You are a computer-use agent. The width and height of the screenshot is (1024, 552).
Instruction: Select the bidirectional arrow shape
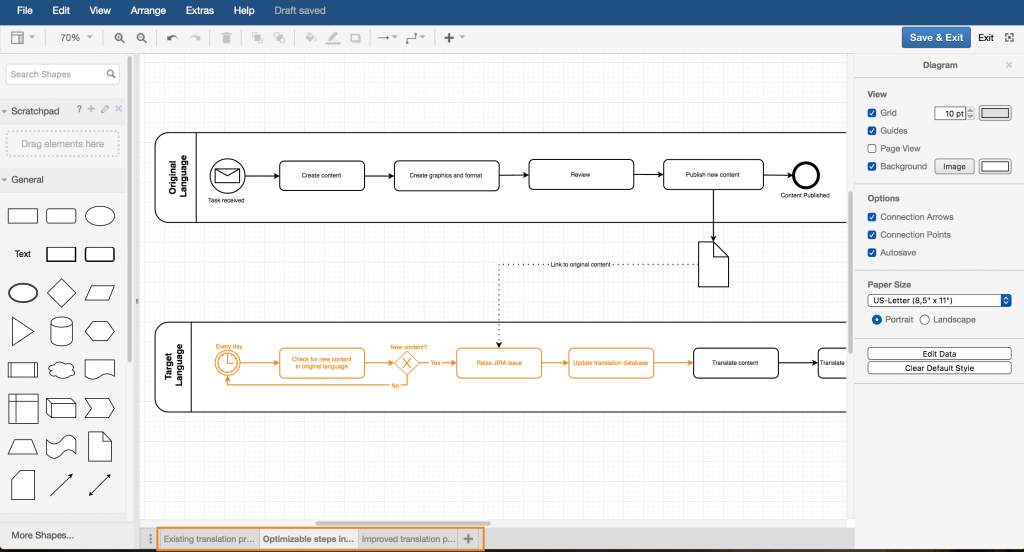click(x=100, y=485)
